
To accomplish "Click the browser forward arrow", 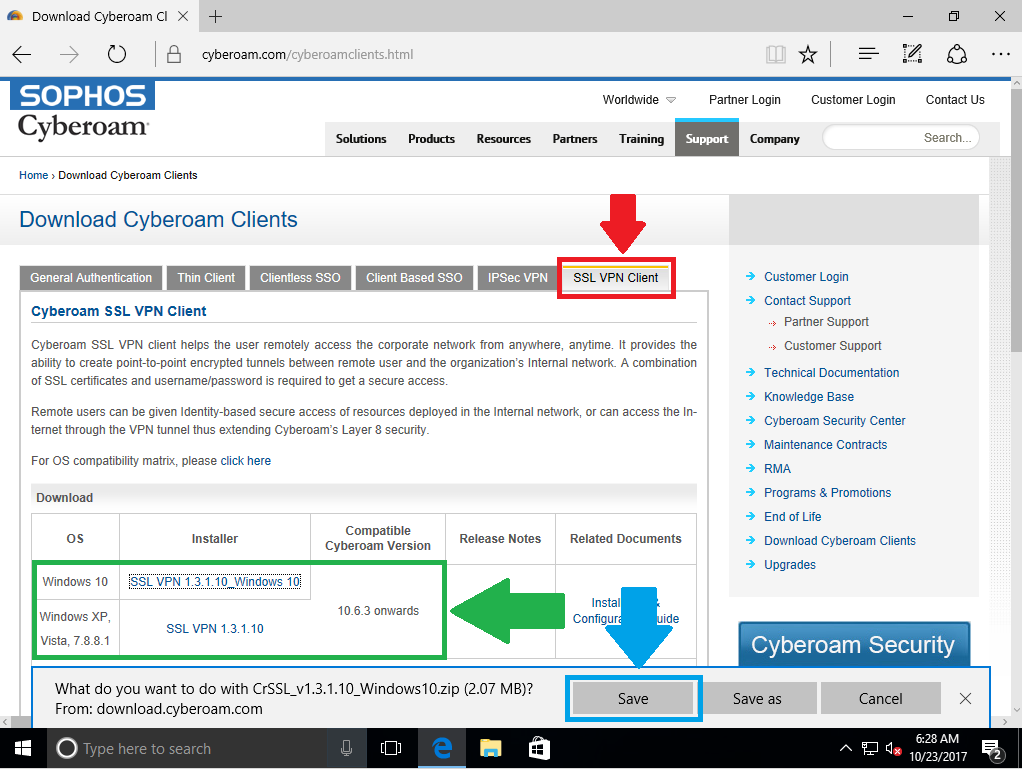I will point(69,55).
